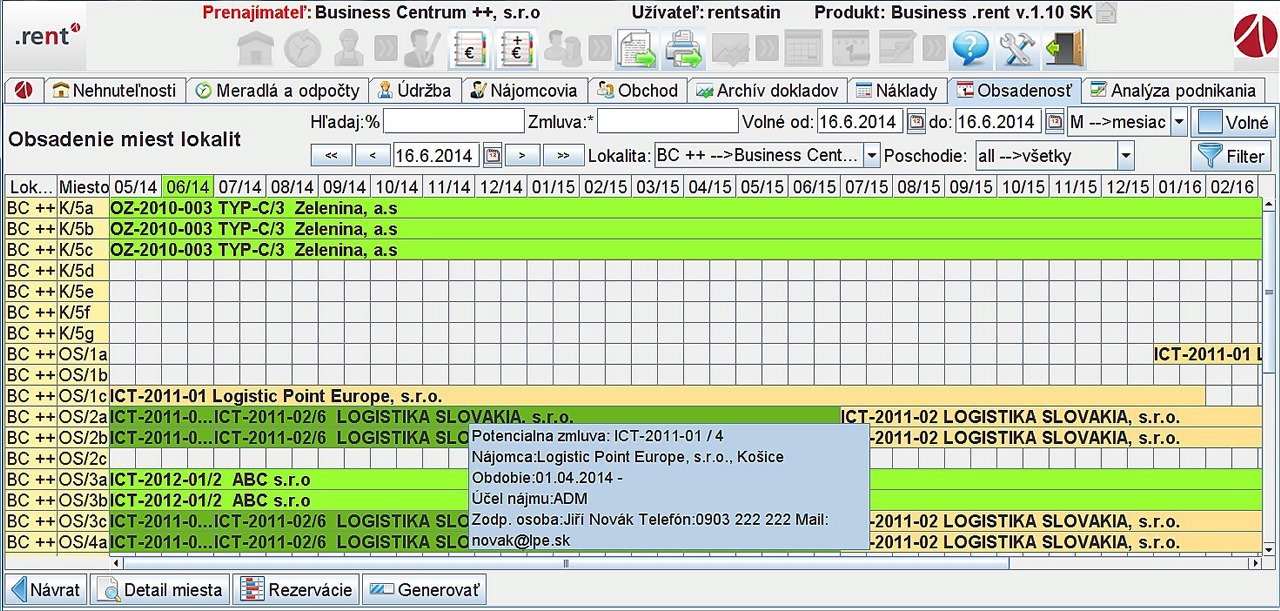Open the plus-euro ledger notebook icon
This screenshot has width=1280, height=611.
(x=516, y=48)
